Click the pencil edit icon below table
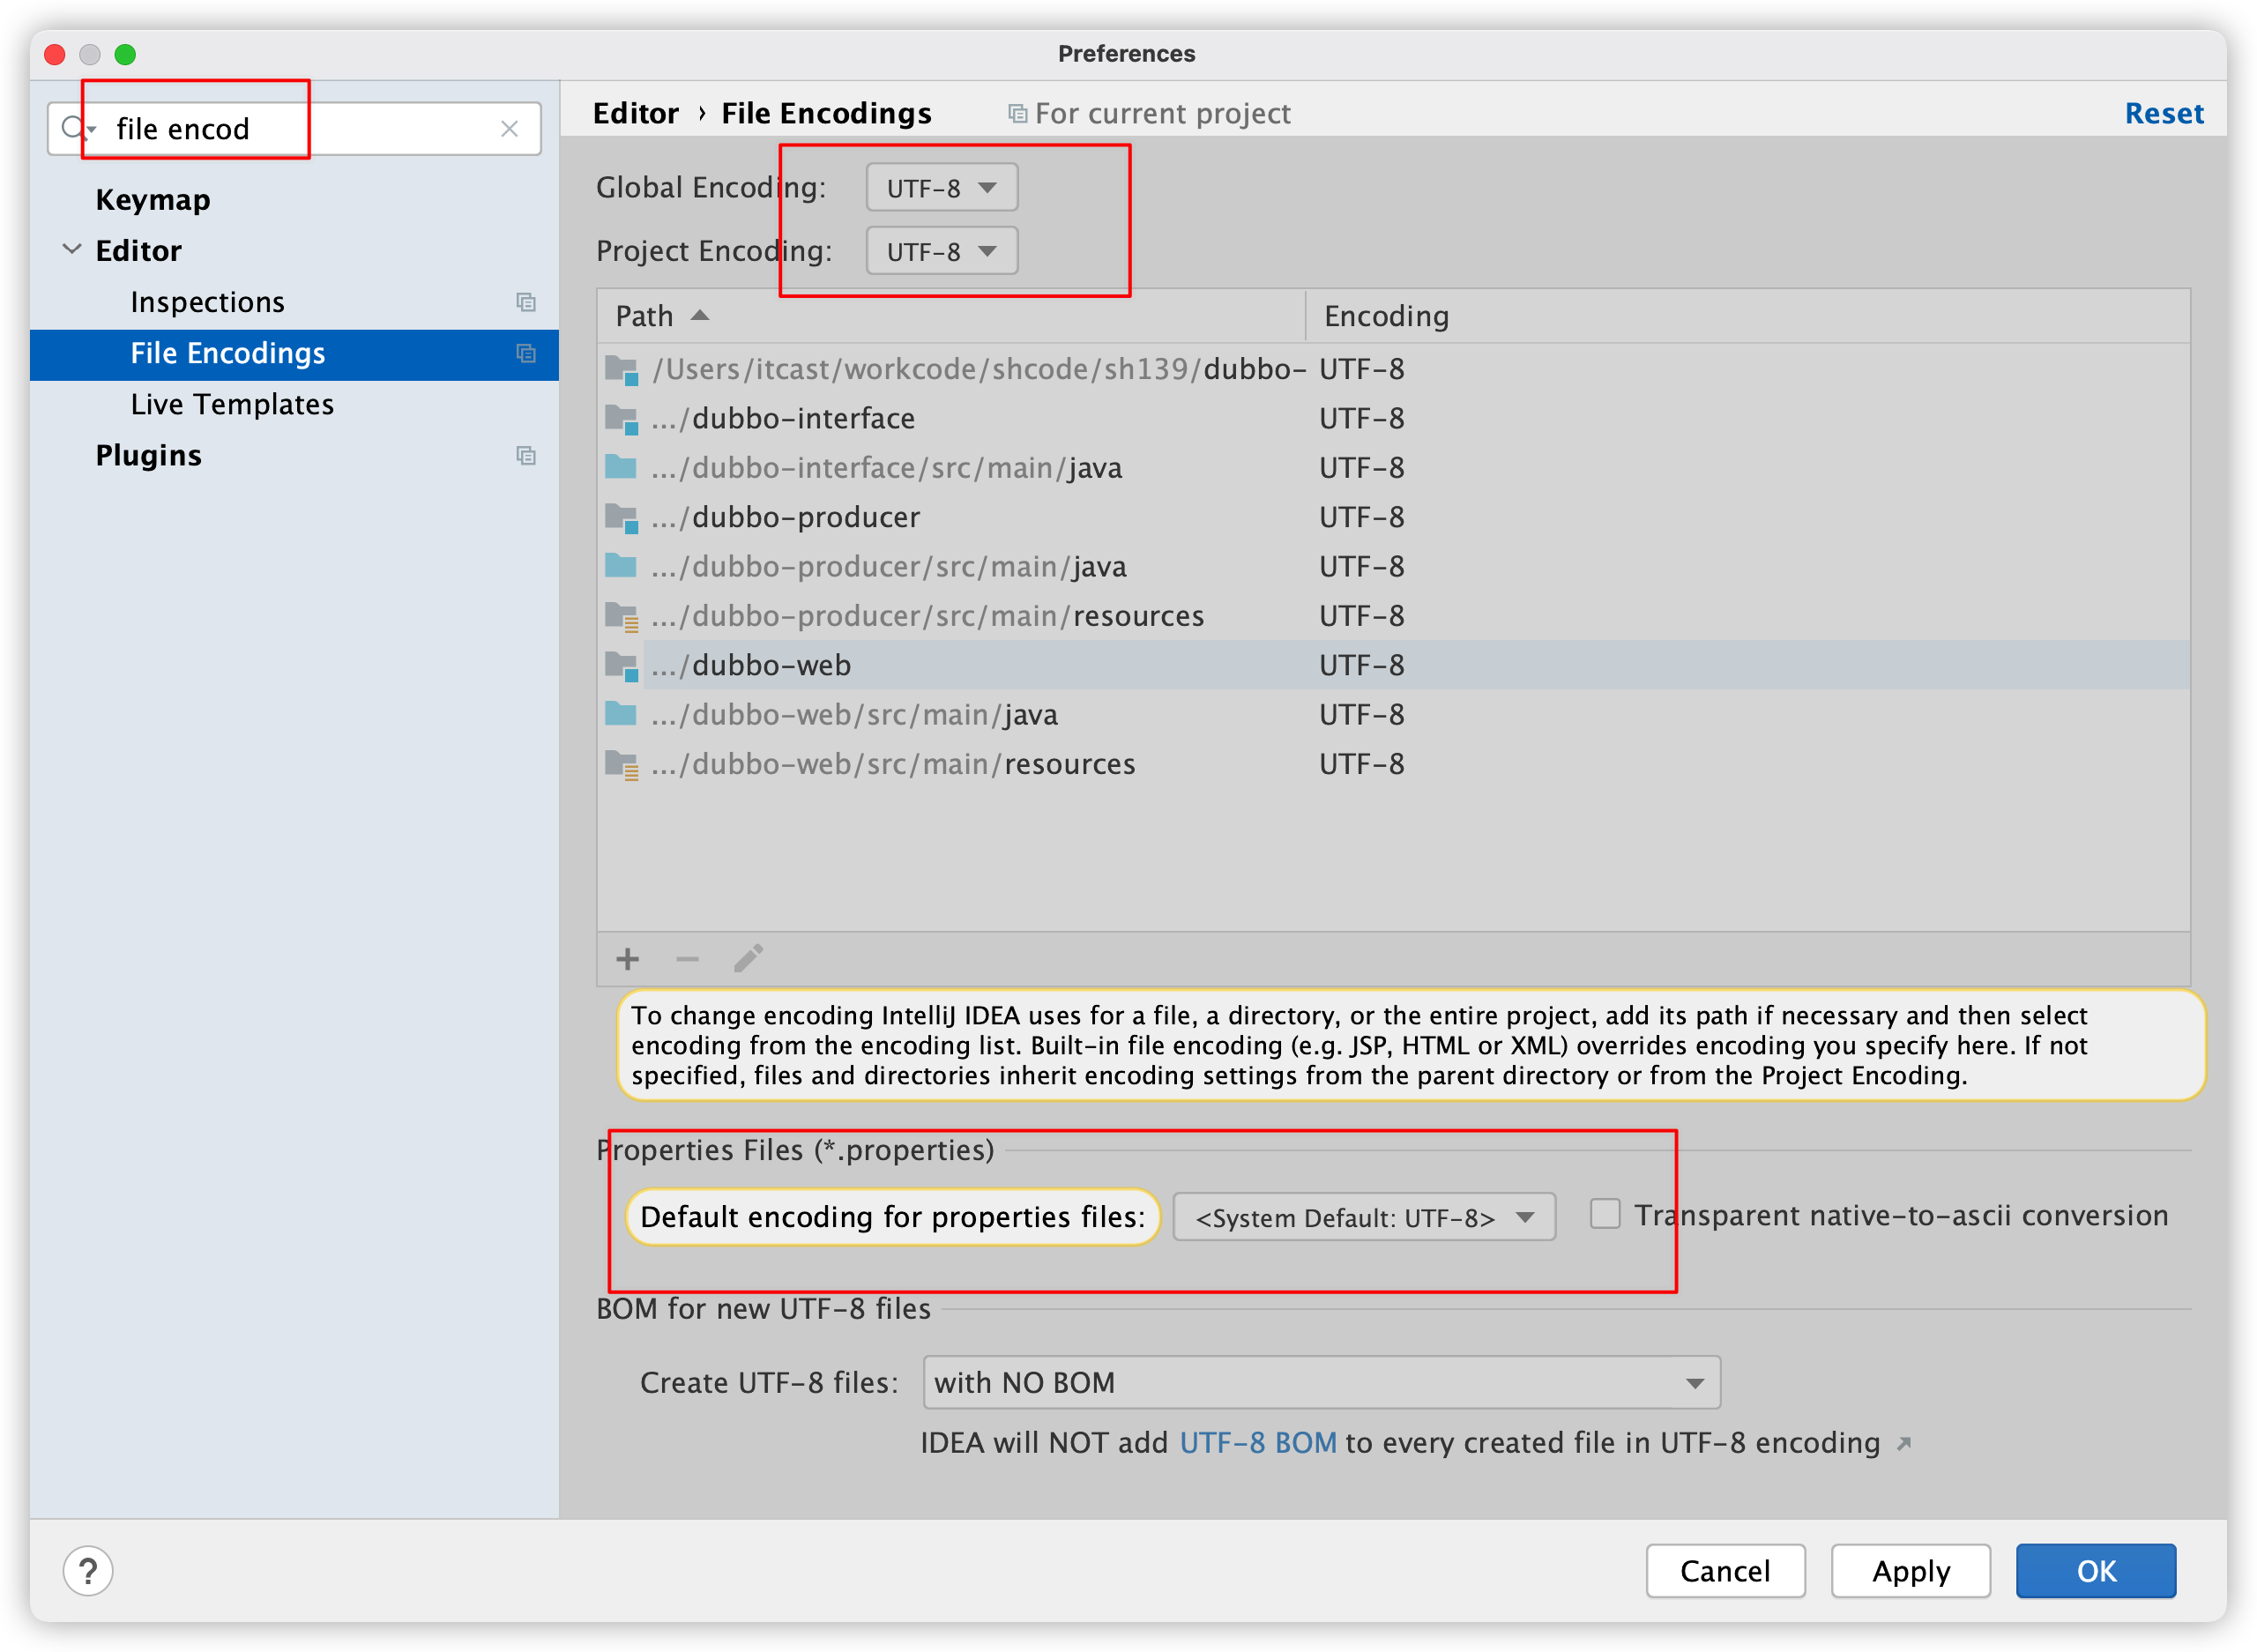Image resolution: width=2257 pixels, height=1652 pixels. (x=748, y=959)
